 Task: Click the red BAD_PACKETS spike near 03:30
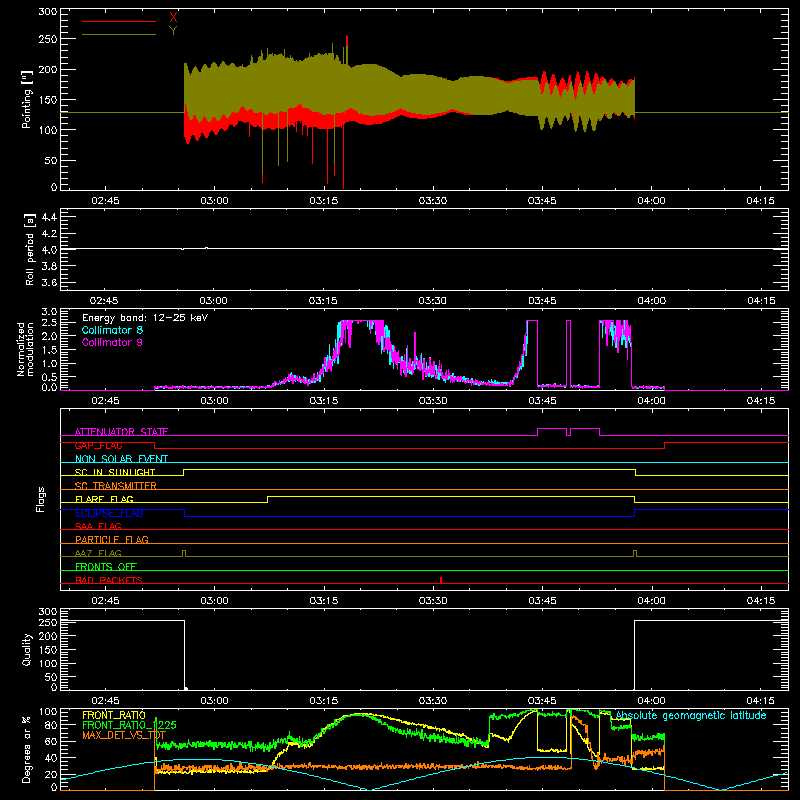(x=441, y=580)
